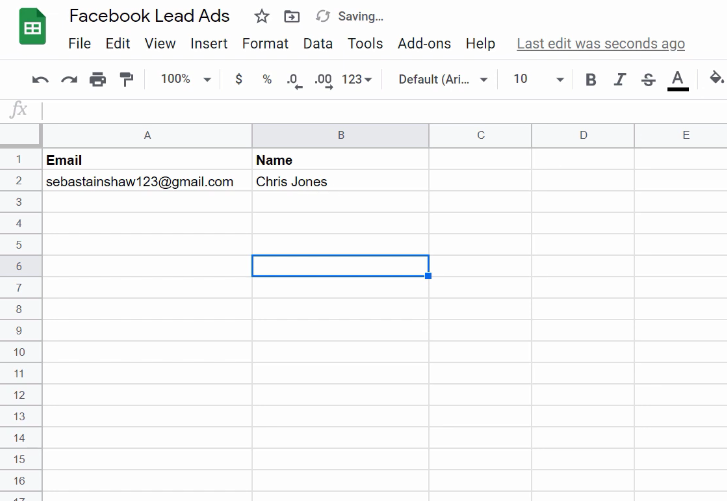Format as percent
The image size is (727, 501).
pyautogui.click(x=267, y=79)
